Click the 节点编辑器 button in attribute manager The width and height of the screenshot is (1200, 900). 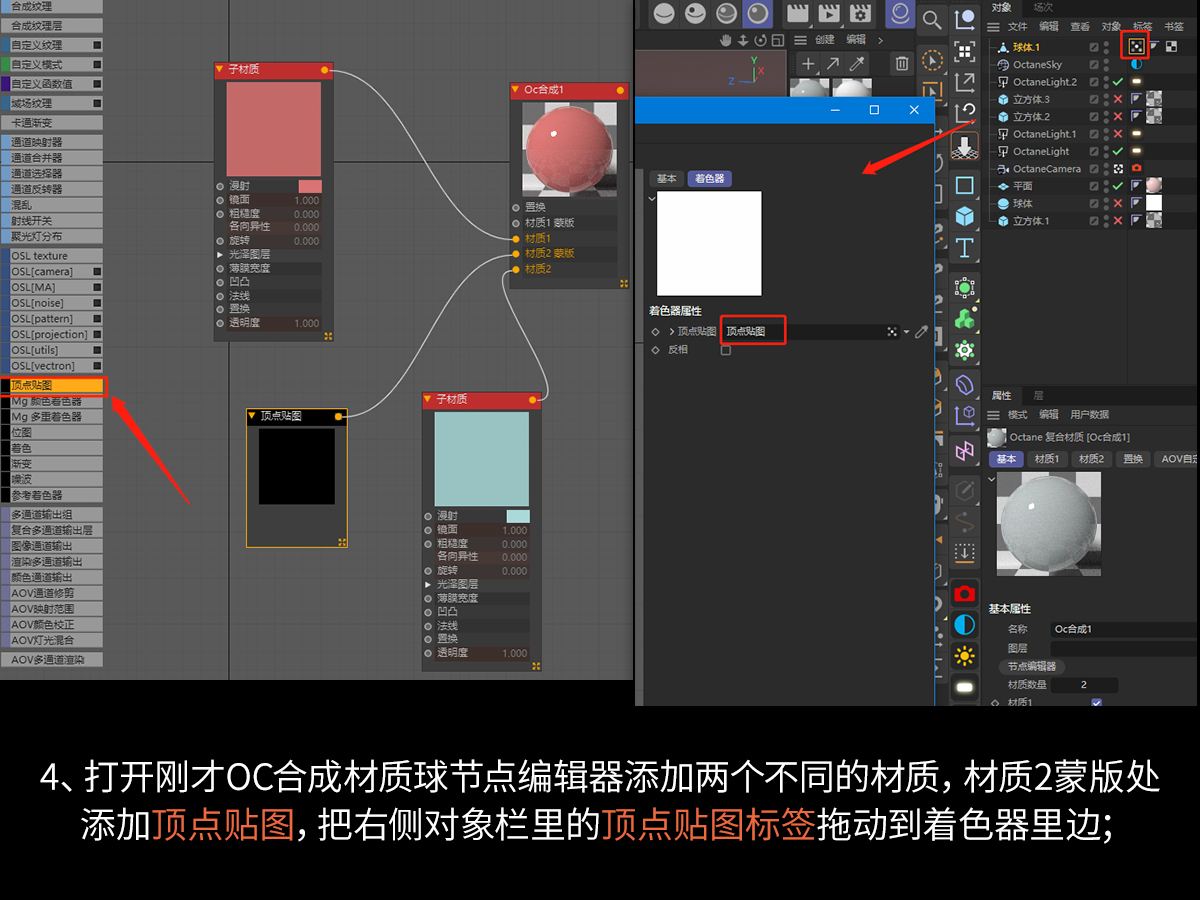[1033, 666]
